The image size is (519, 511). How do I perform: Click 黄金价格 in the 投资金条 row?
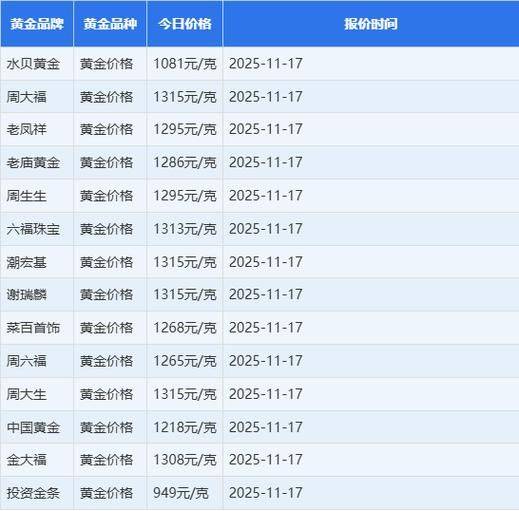pos(106,493)
